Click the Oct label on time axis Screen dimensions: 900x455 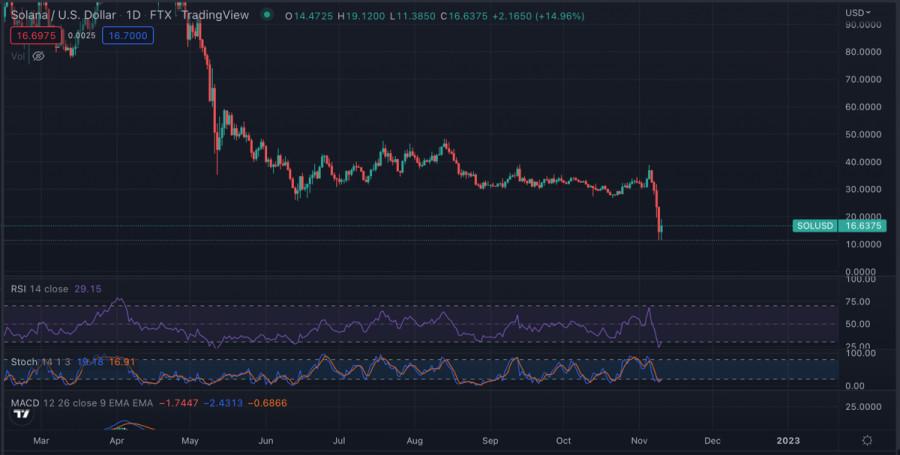click(x=564, y=441)
